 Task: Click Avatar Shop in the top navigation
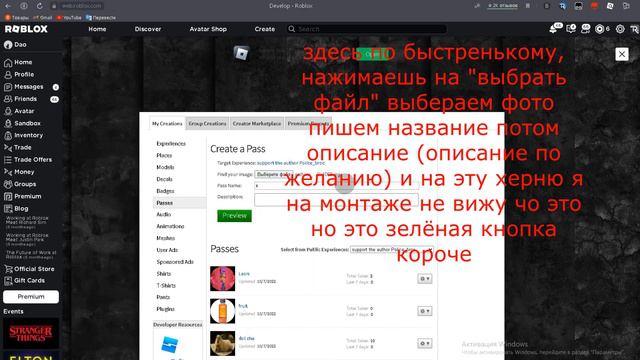(208, 29)
